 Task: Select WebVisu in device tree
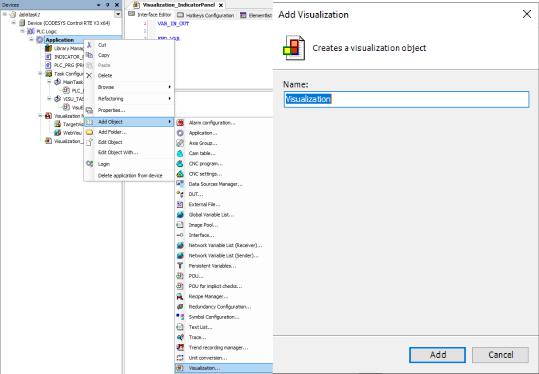point(68,133)
